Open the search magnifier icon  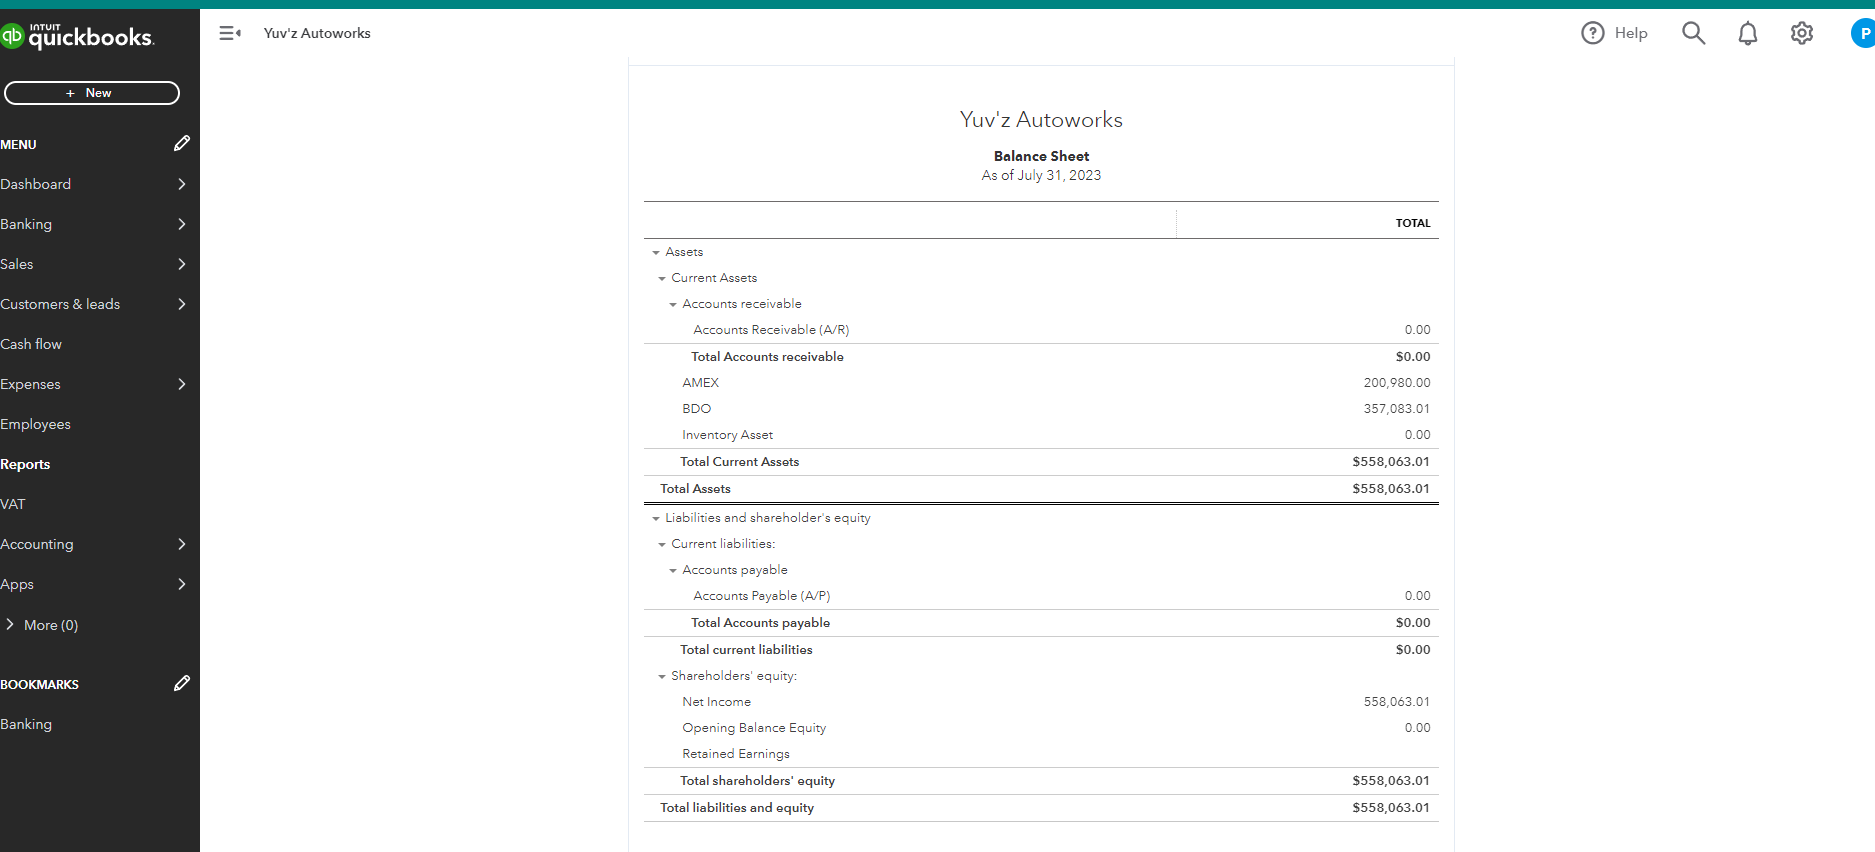[x=1693, y=33]
